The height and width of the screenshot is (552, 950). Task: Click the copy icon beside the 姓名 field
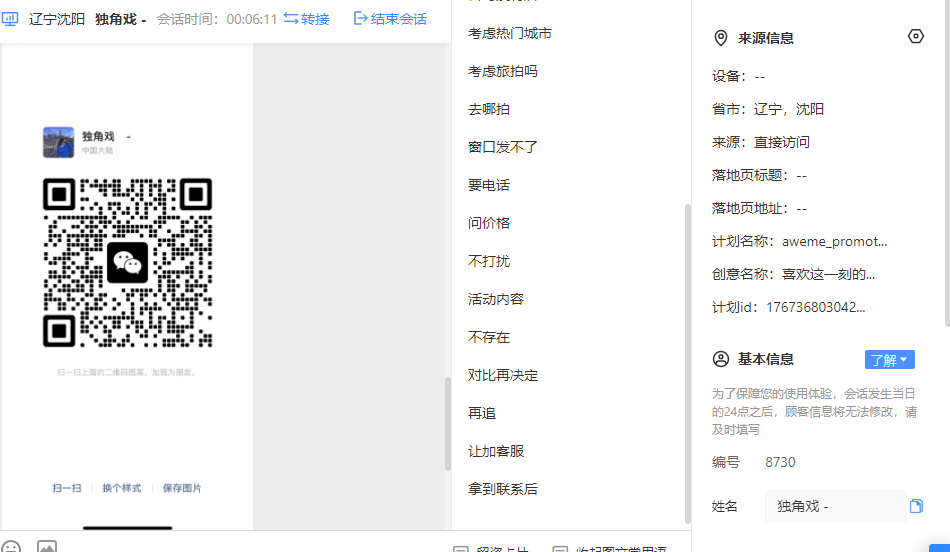pos(916,506)
